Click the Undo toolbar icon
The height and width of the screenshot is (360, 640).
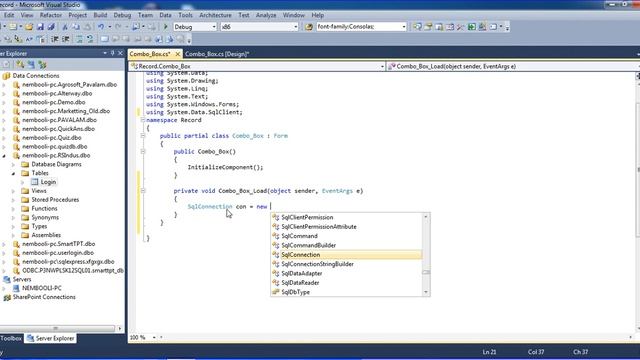(x=101, y=27)
